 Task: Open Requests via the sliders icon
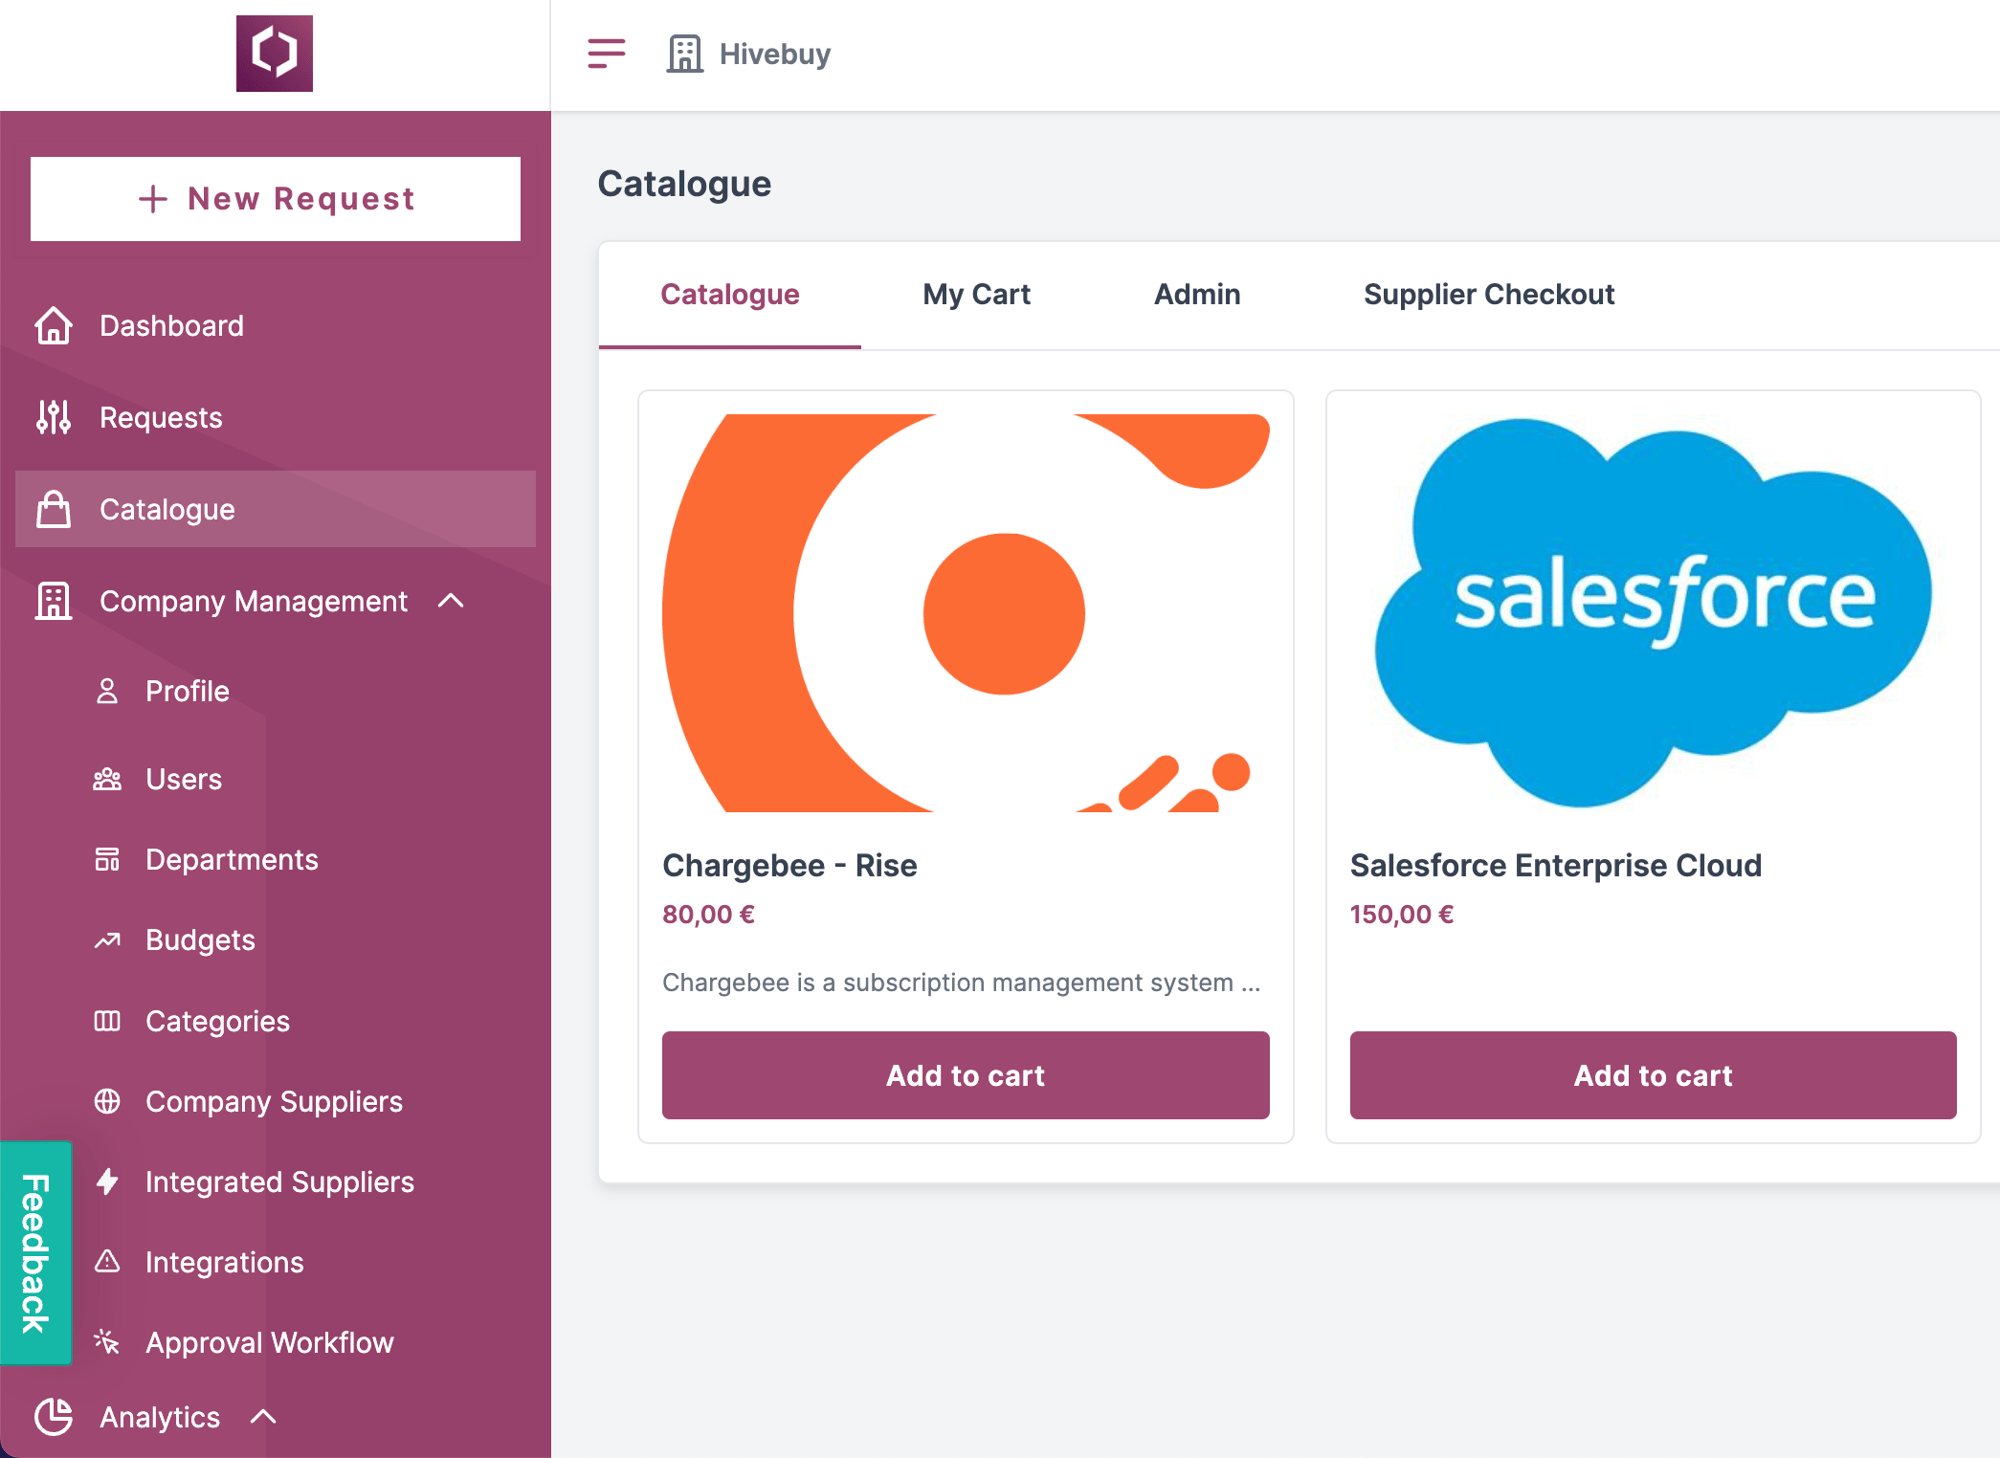click(x=53, y=417)
